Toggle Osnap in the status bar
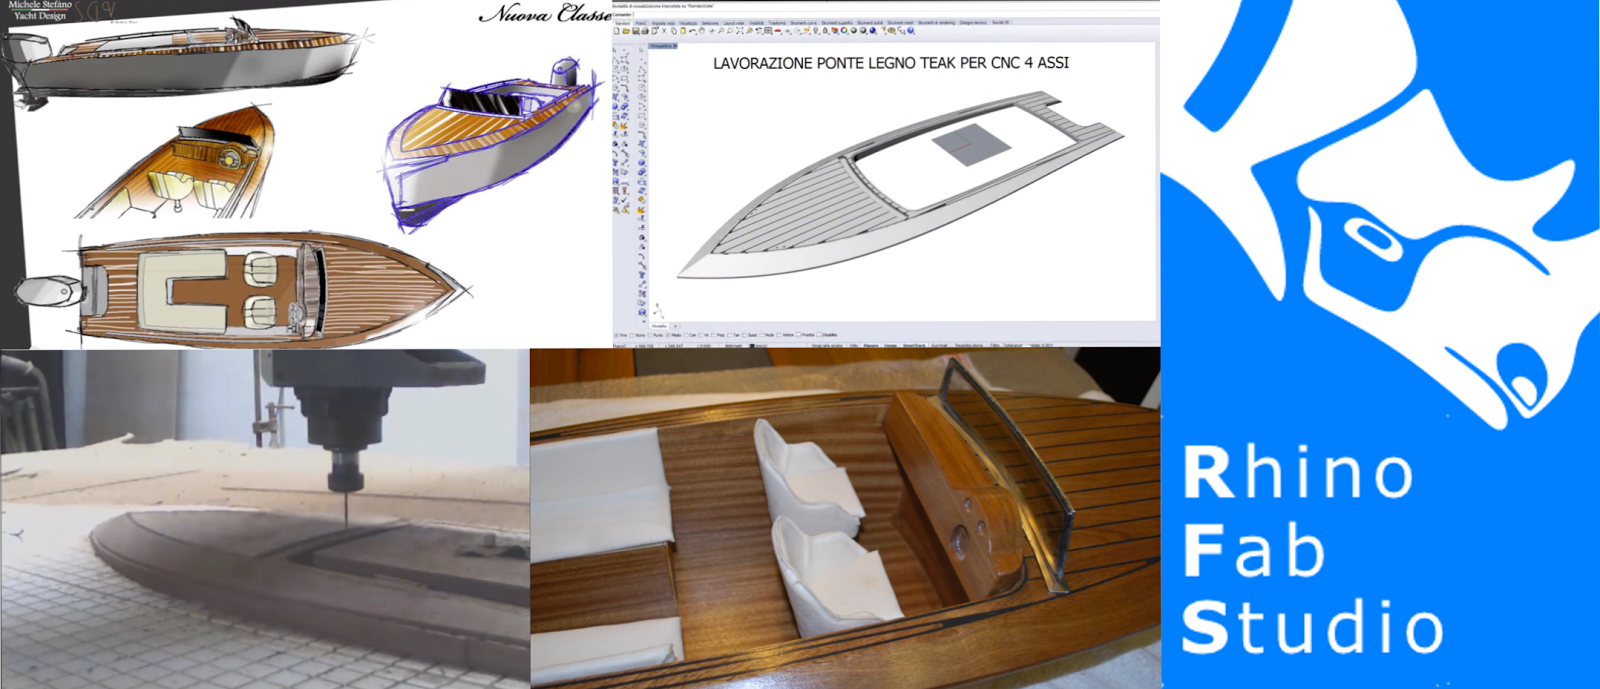This screenshot has width=1600, height=689. 890,346
